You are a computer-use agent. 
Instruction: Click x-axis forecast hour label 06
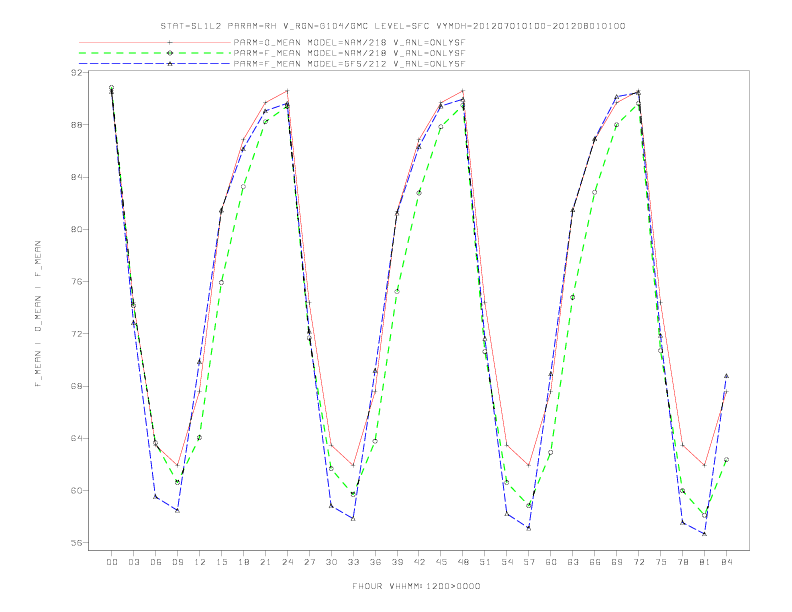pos(156,562)
